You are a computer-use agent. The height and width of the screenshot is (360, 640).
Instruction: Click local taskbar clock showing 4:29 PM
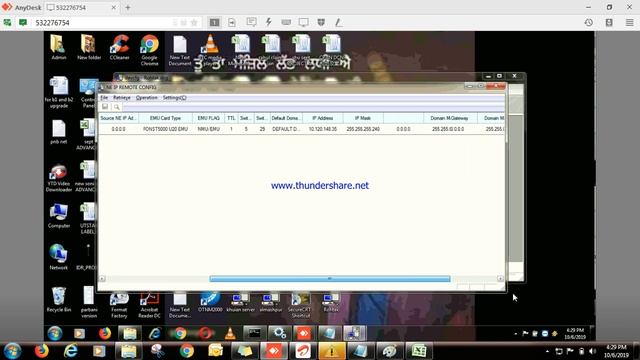click(616, 351)
